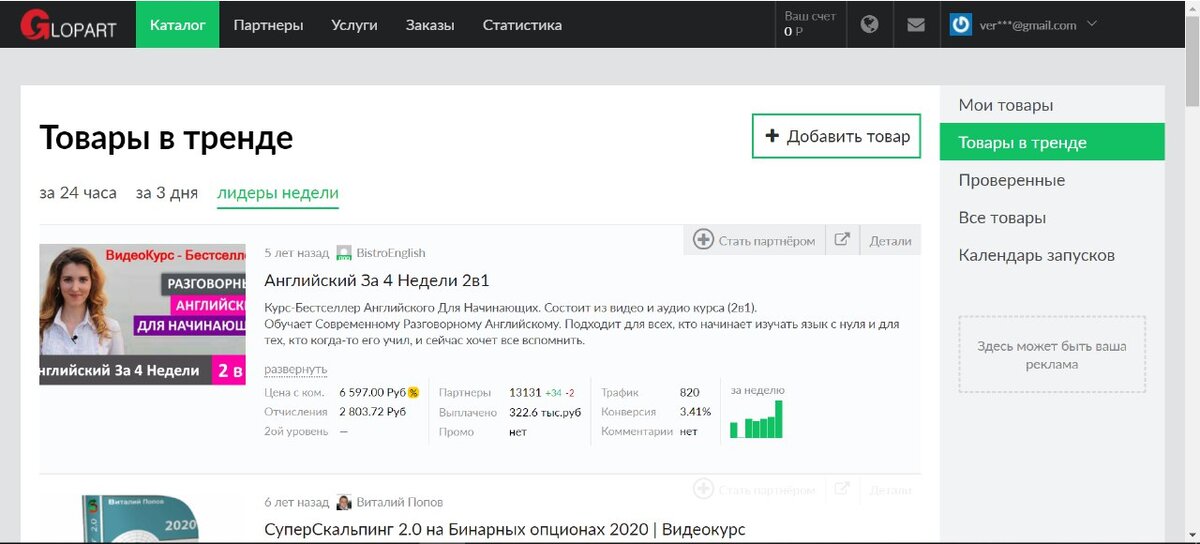The image size is (1200, 544).
Task: Click ver***@gmail.com account email
Action: (x=1028, y=25)
